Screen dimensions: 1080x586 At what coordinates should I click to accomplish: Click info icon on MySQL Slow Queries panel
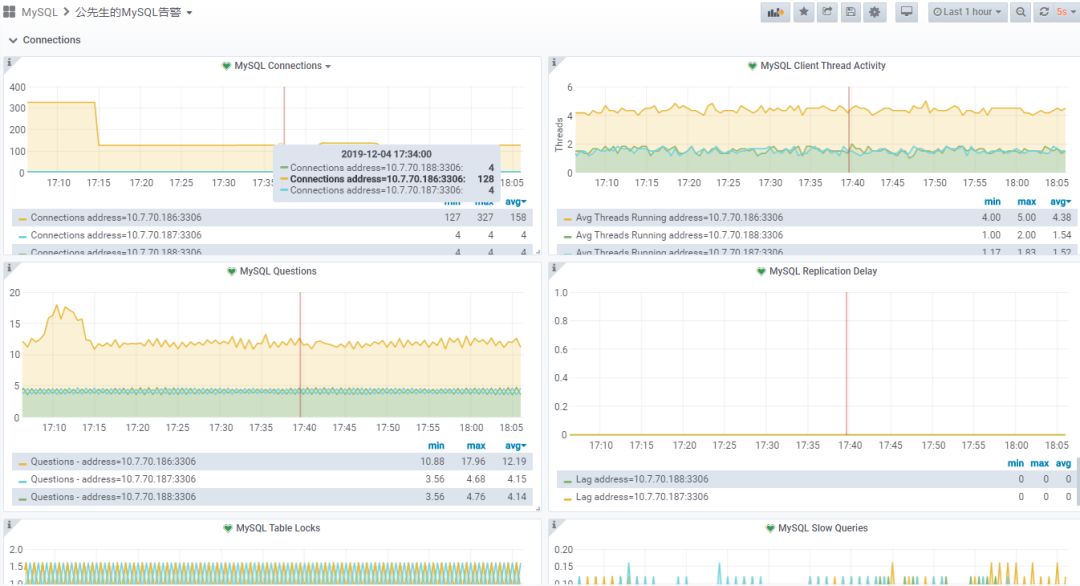pos(553,525)
